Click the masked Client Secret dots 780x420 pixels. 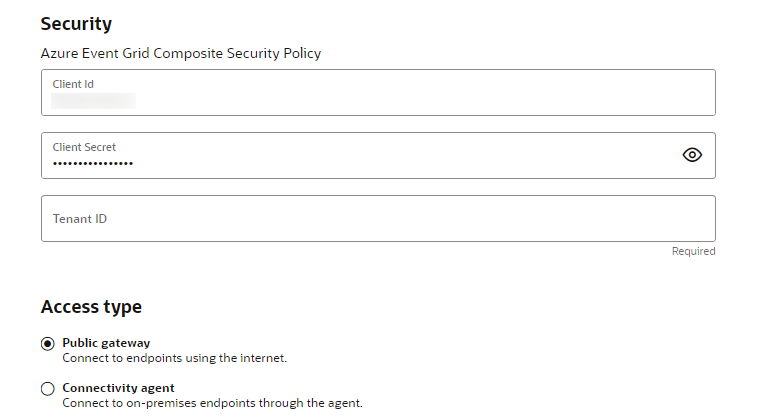pos(93,163)
